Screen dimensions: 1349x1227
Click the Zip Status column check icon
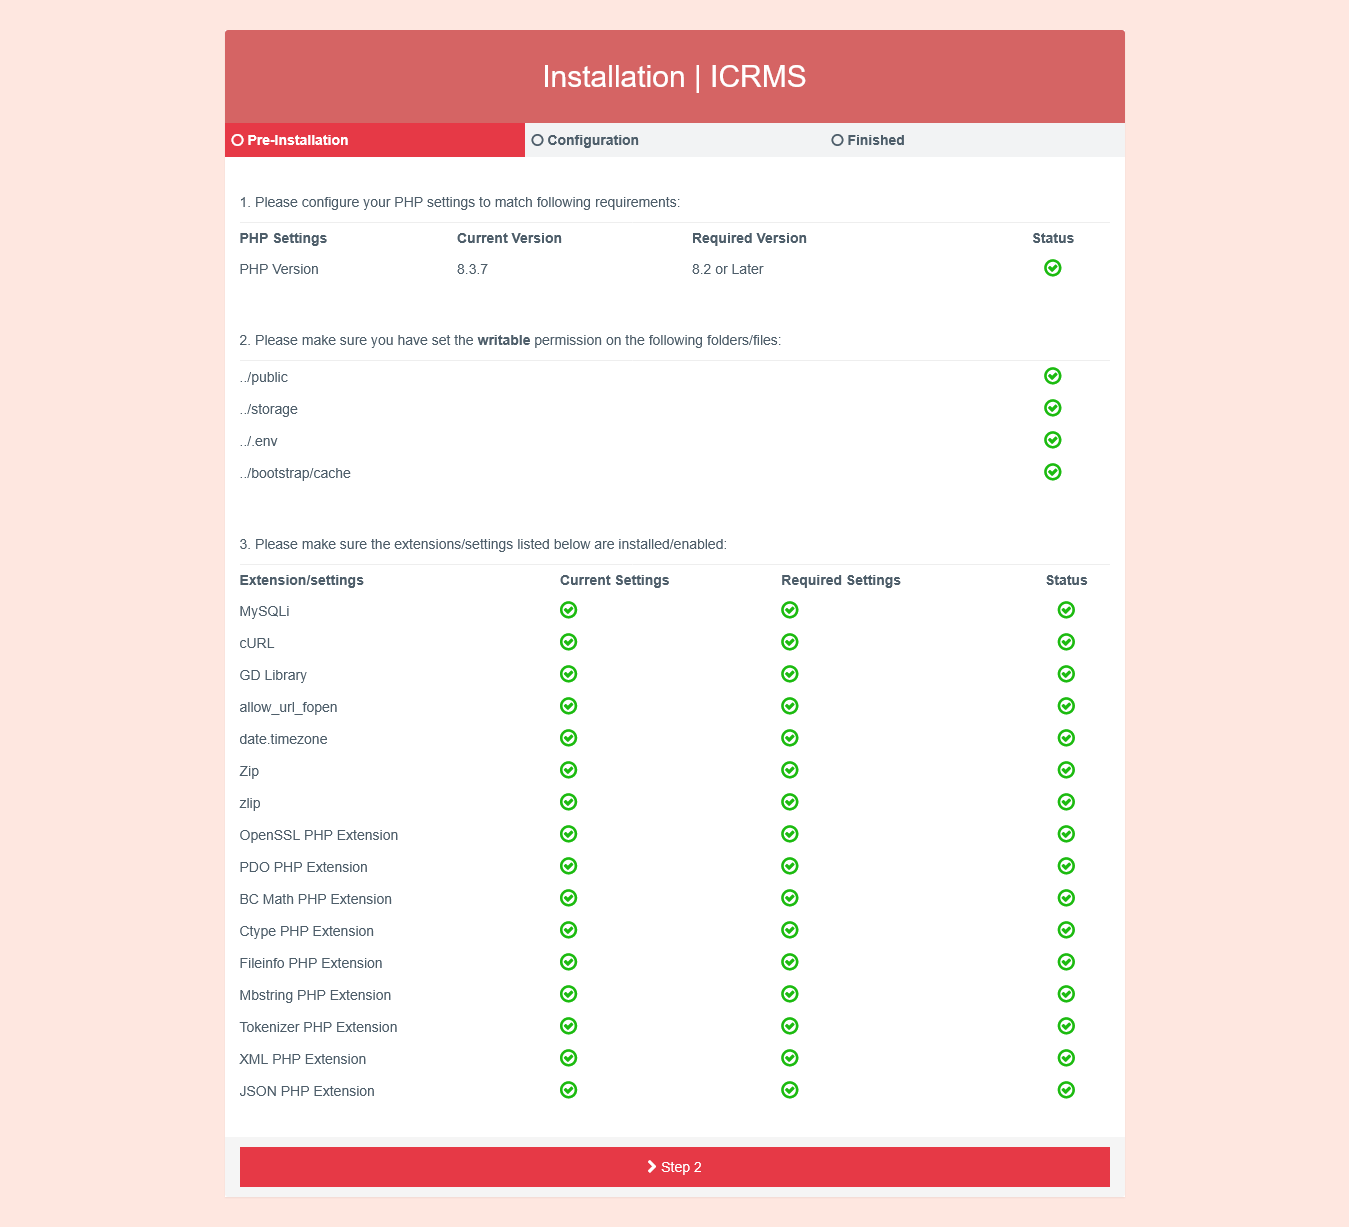(1066, 770)
